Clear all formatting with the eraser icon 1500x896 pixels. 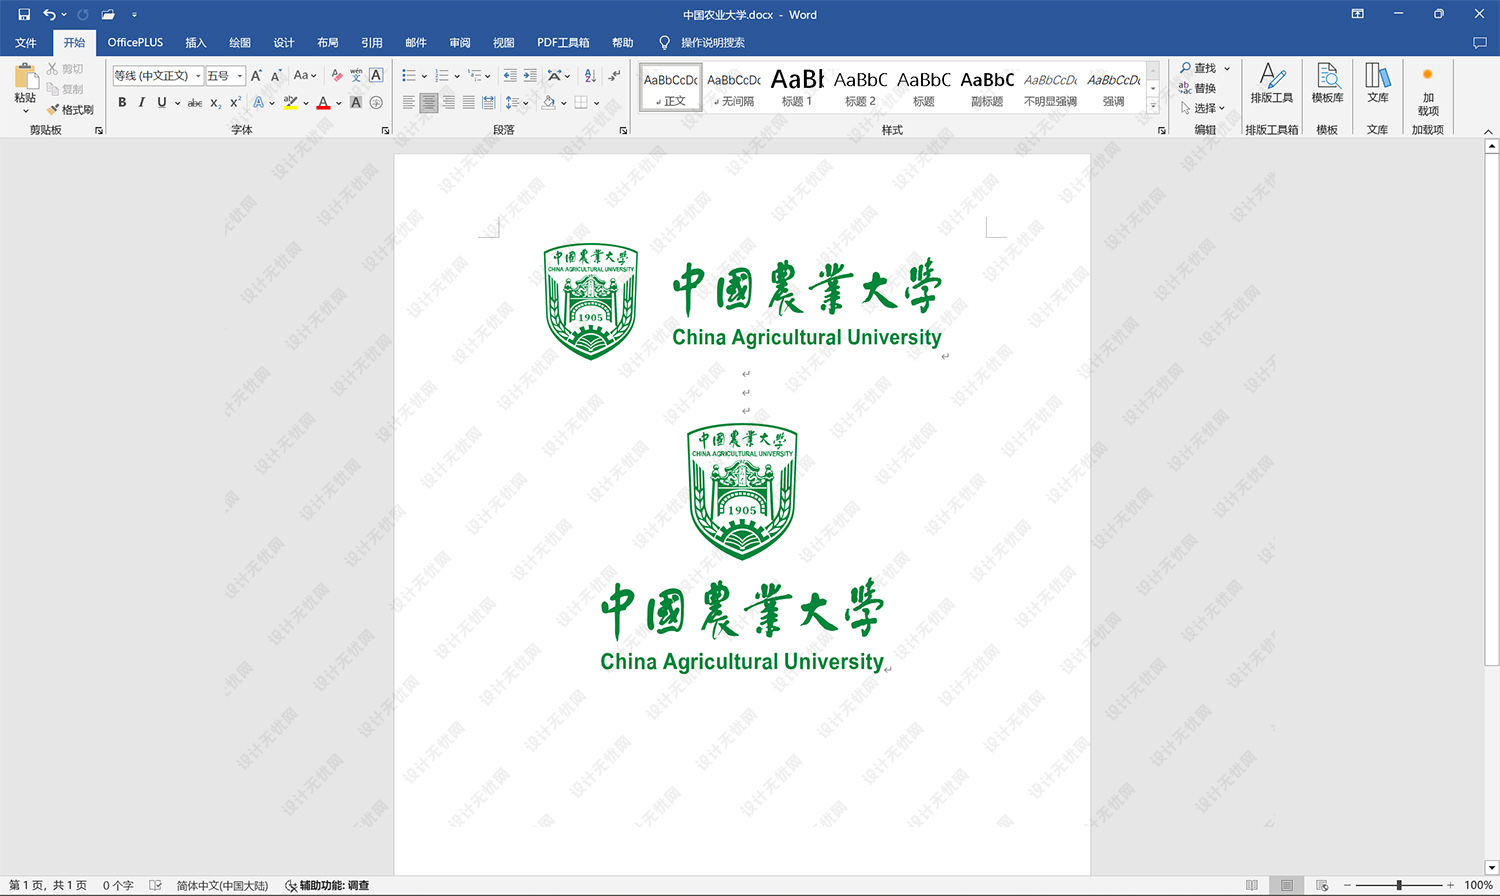coord(336,76)
